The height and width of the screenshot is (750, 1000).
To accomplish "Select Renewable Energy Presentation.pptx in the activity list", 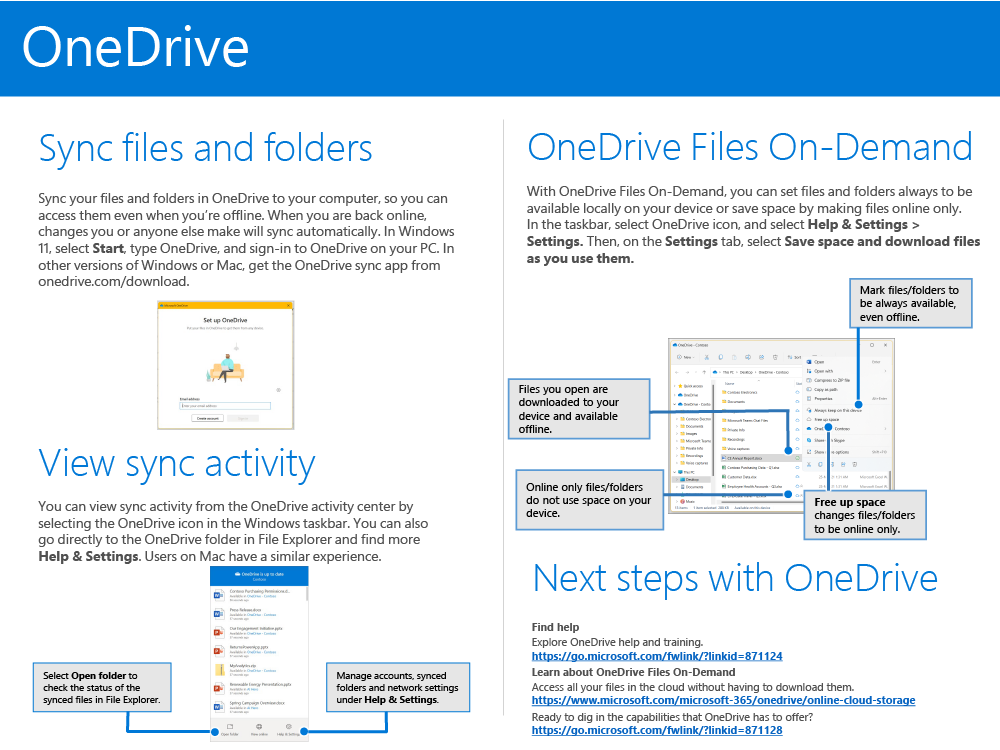I will 259,689.
